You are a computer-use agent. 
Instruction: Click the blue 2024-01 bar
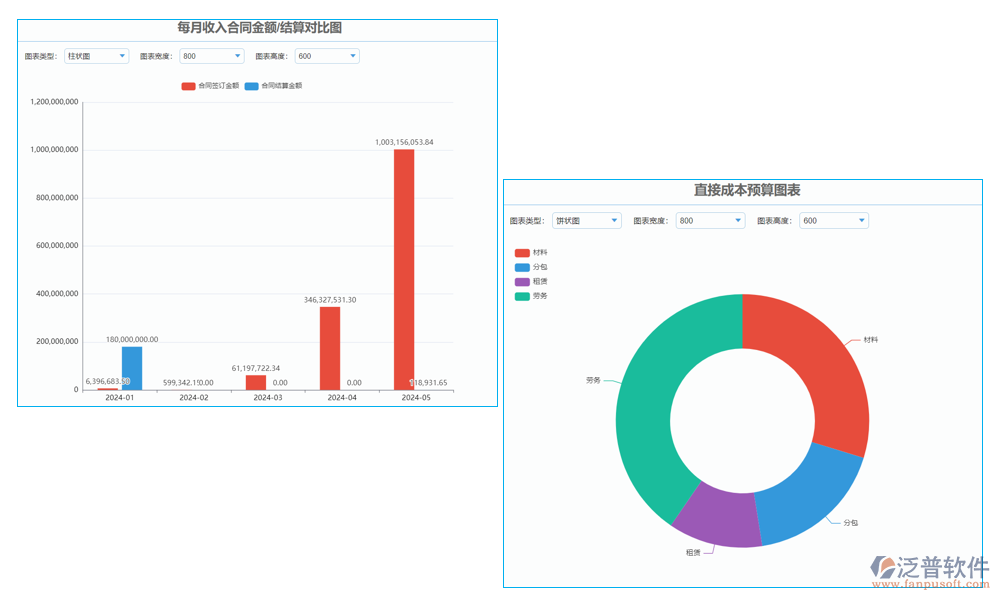pyautogui.click(x=132, y=368)
